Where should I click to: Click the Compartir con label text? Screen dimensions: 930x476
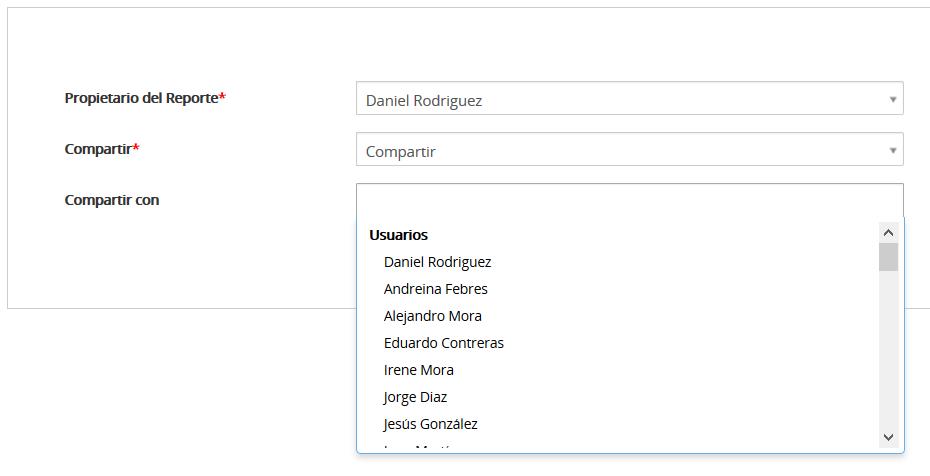coord(112,200)
